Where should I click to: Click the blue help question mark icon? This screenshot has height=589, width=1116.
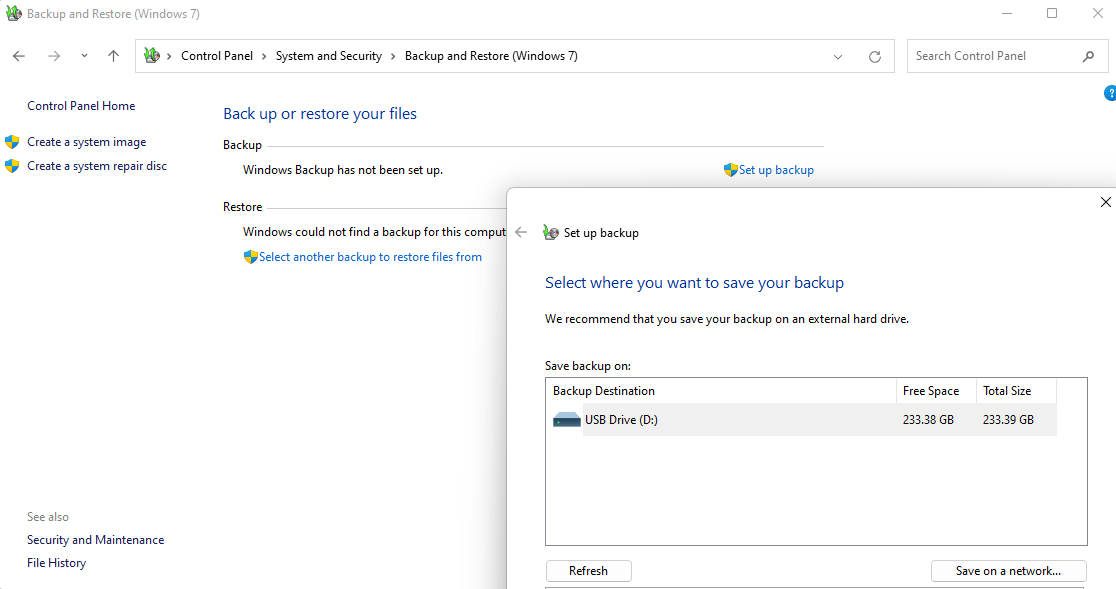(x=1110, y=93)
